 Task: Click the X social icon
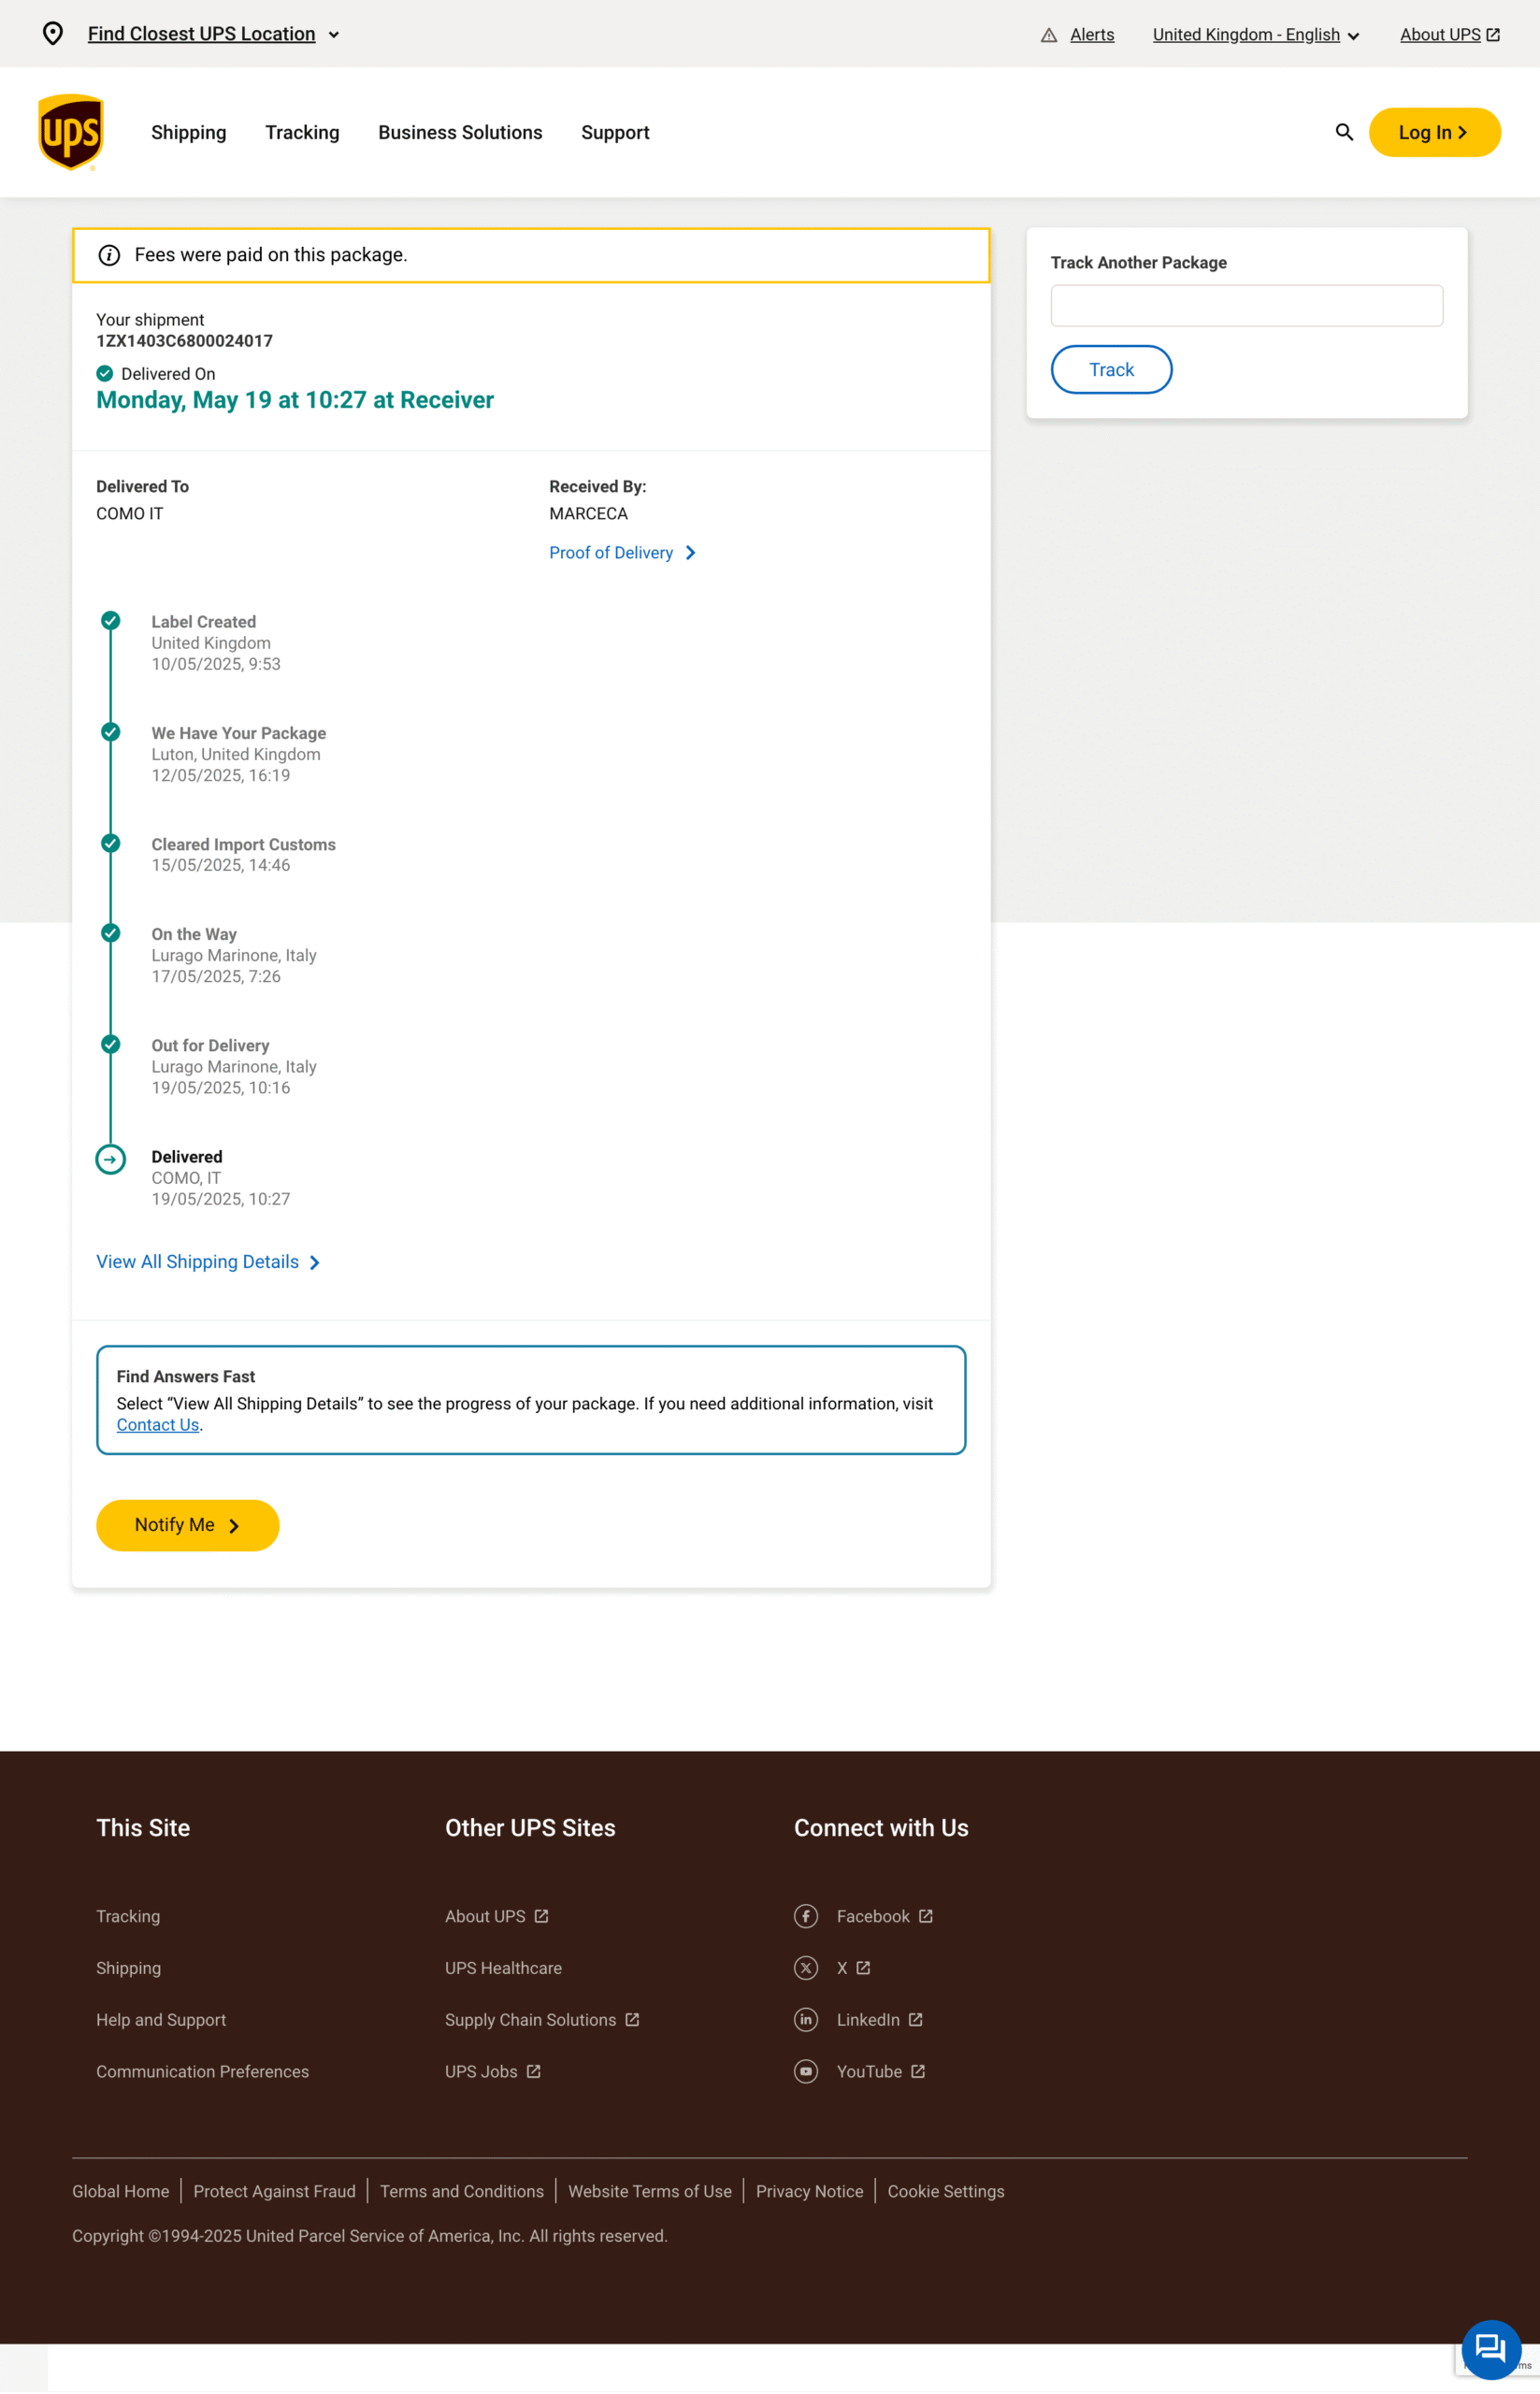[806, 1968]
